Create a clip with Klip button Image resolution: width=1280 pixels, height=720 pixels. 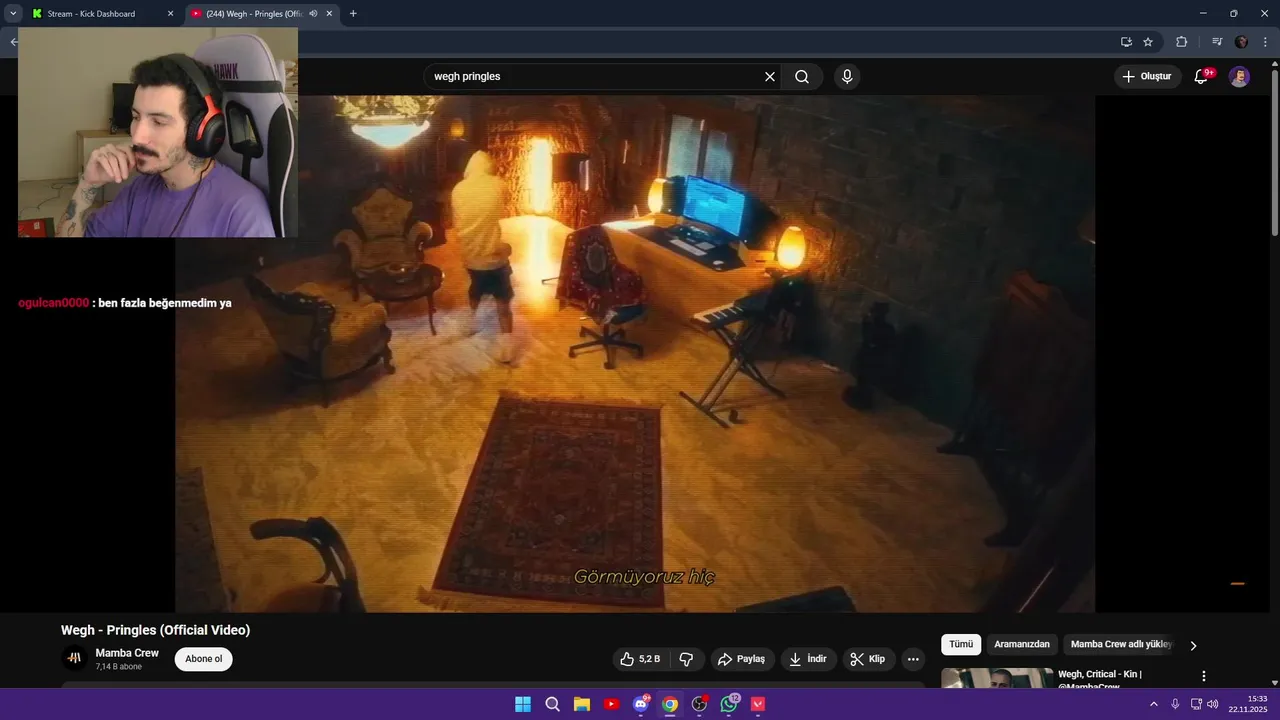[x=868, y=659]
